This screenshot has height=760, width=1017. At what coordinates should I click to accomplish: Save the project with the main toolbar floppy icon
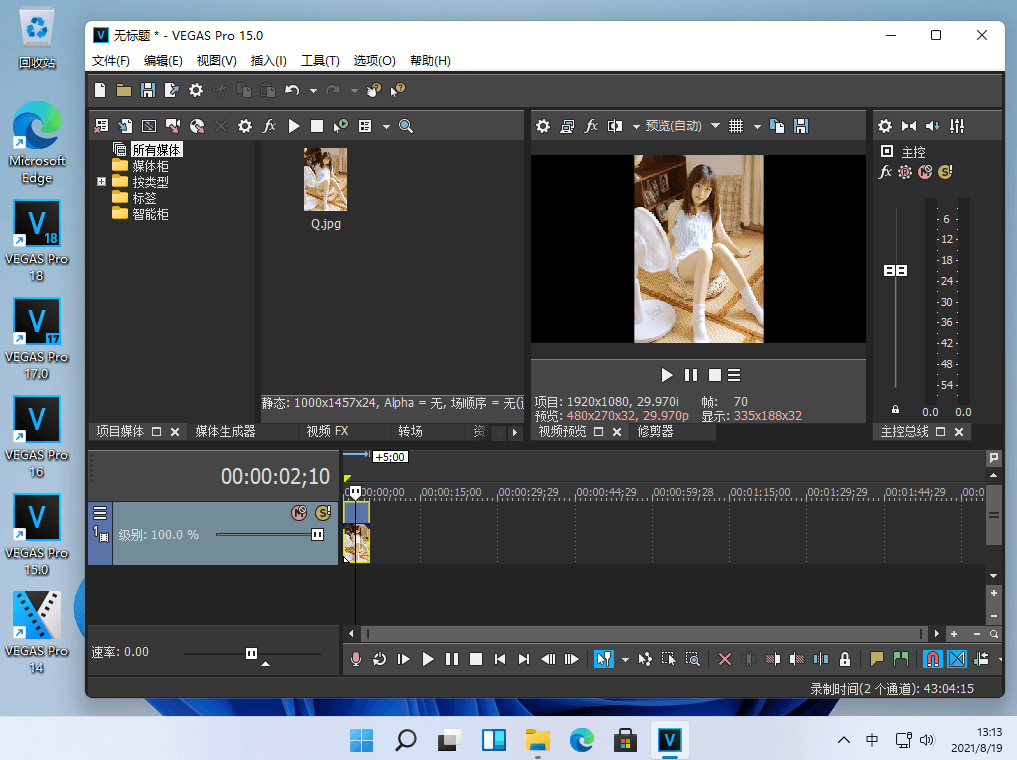[148, 90]
